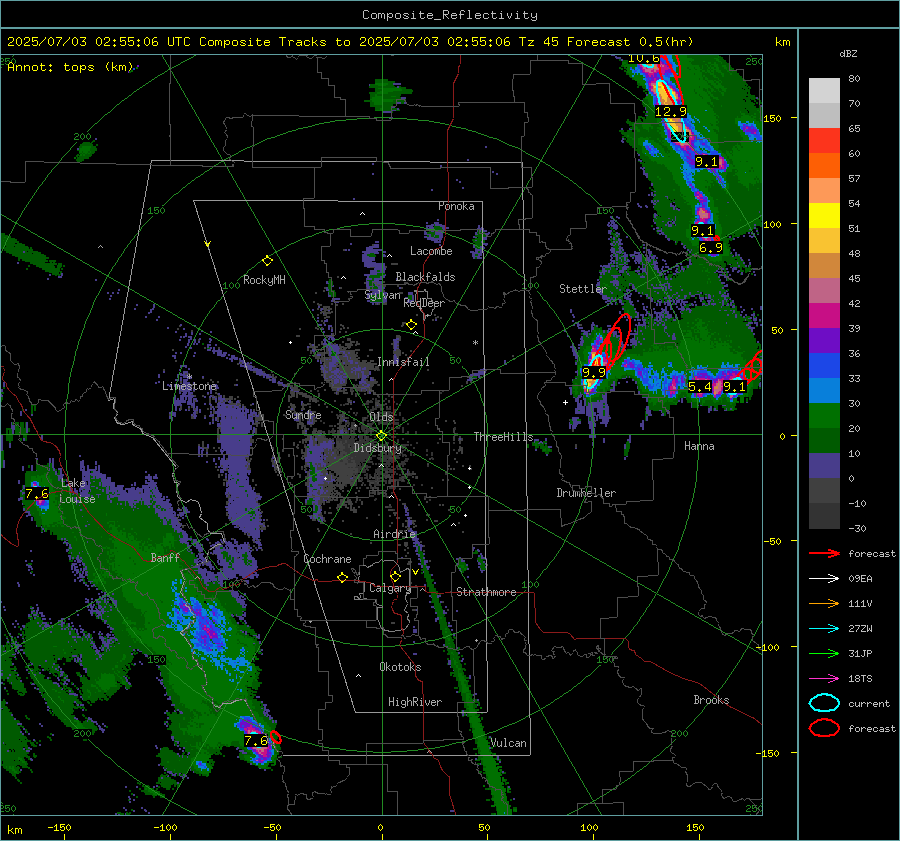This screenshot has width=900, height=841.
Task: Click the 'forecast' text beside the red arrow
Action: [x=872, y=553]
